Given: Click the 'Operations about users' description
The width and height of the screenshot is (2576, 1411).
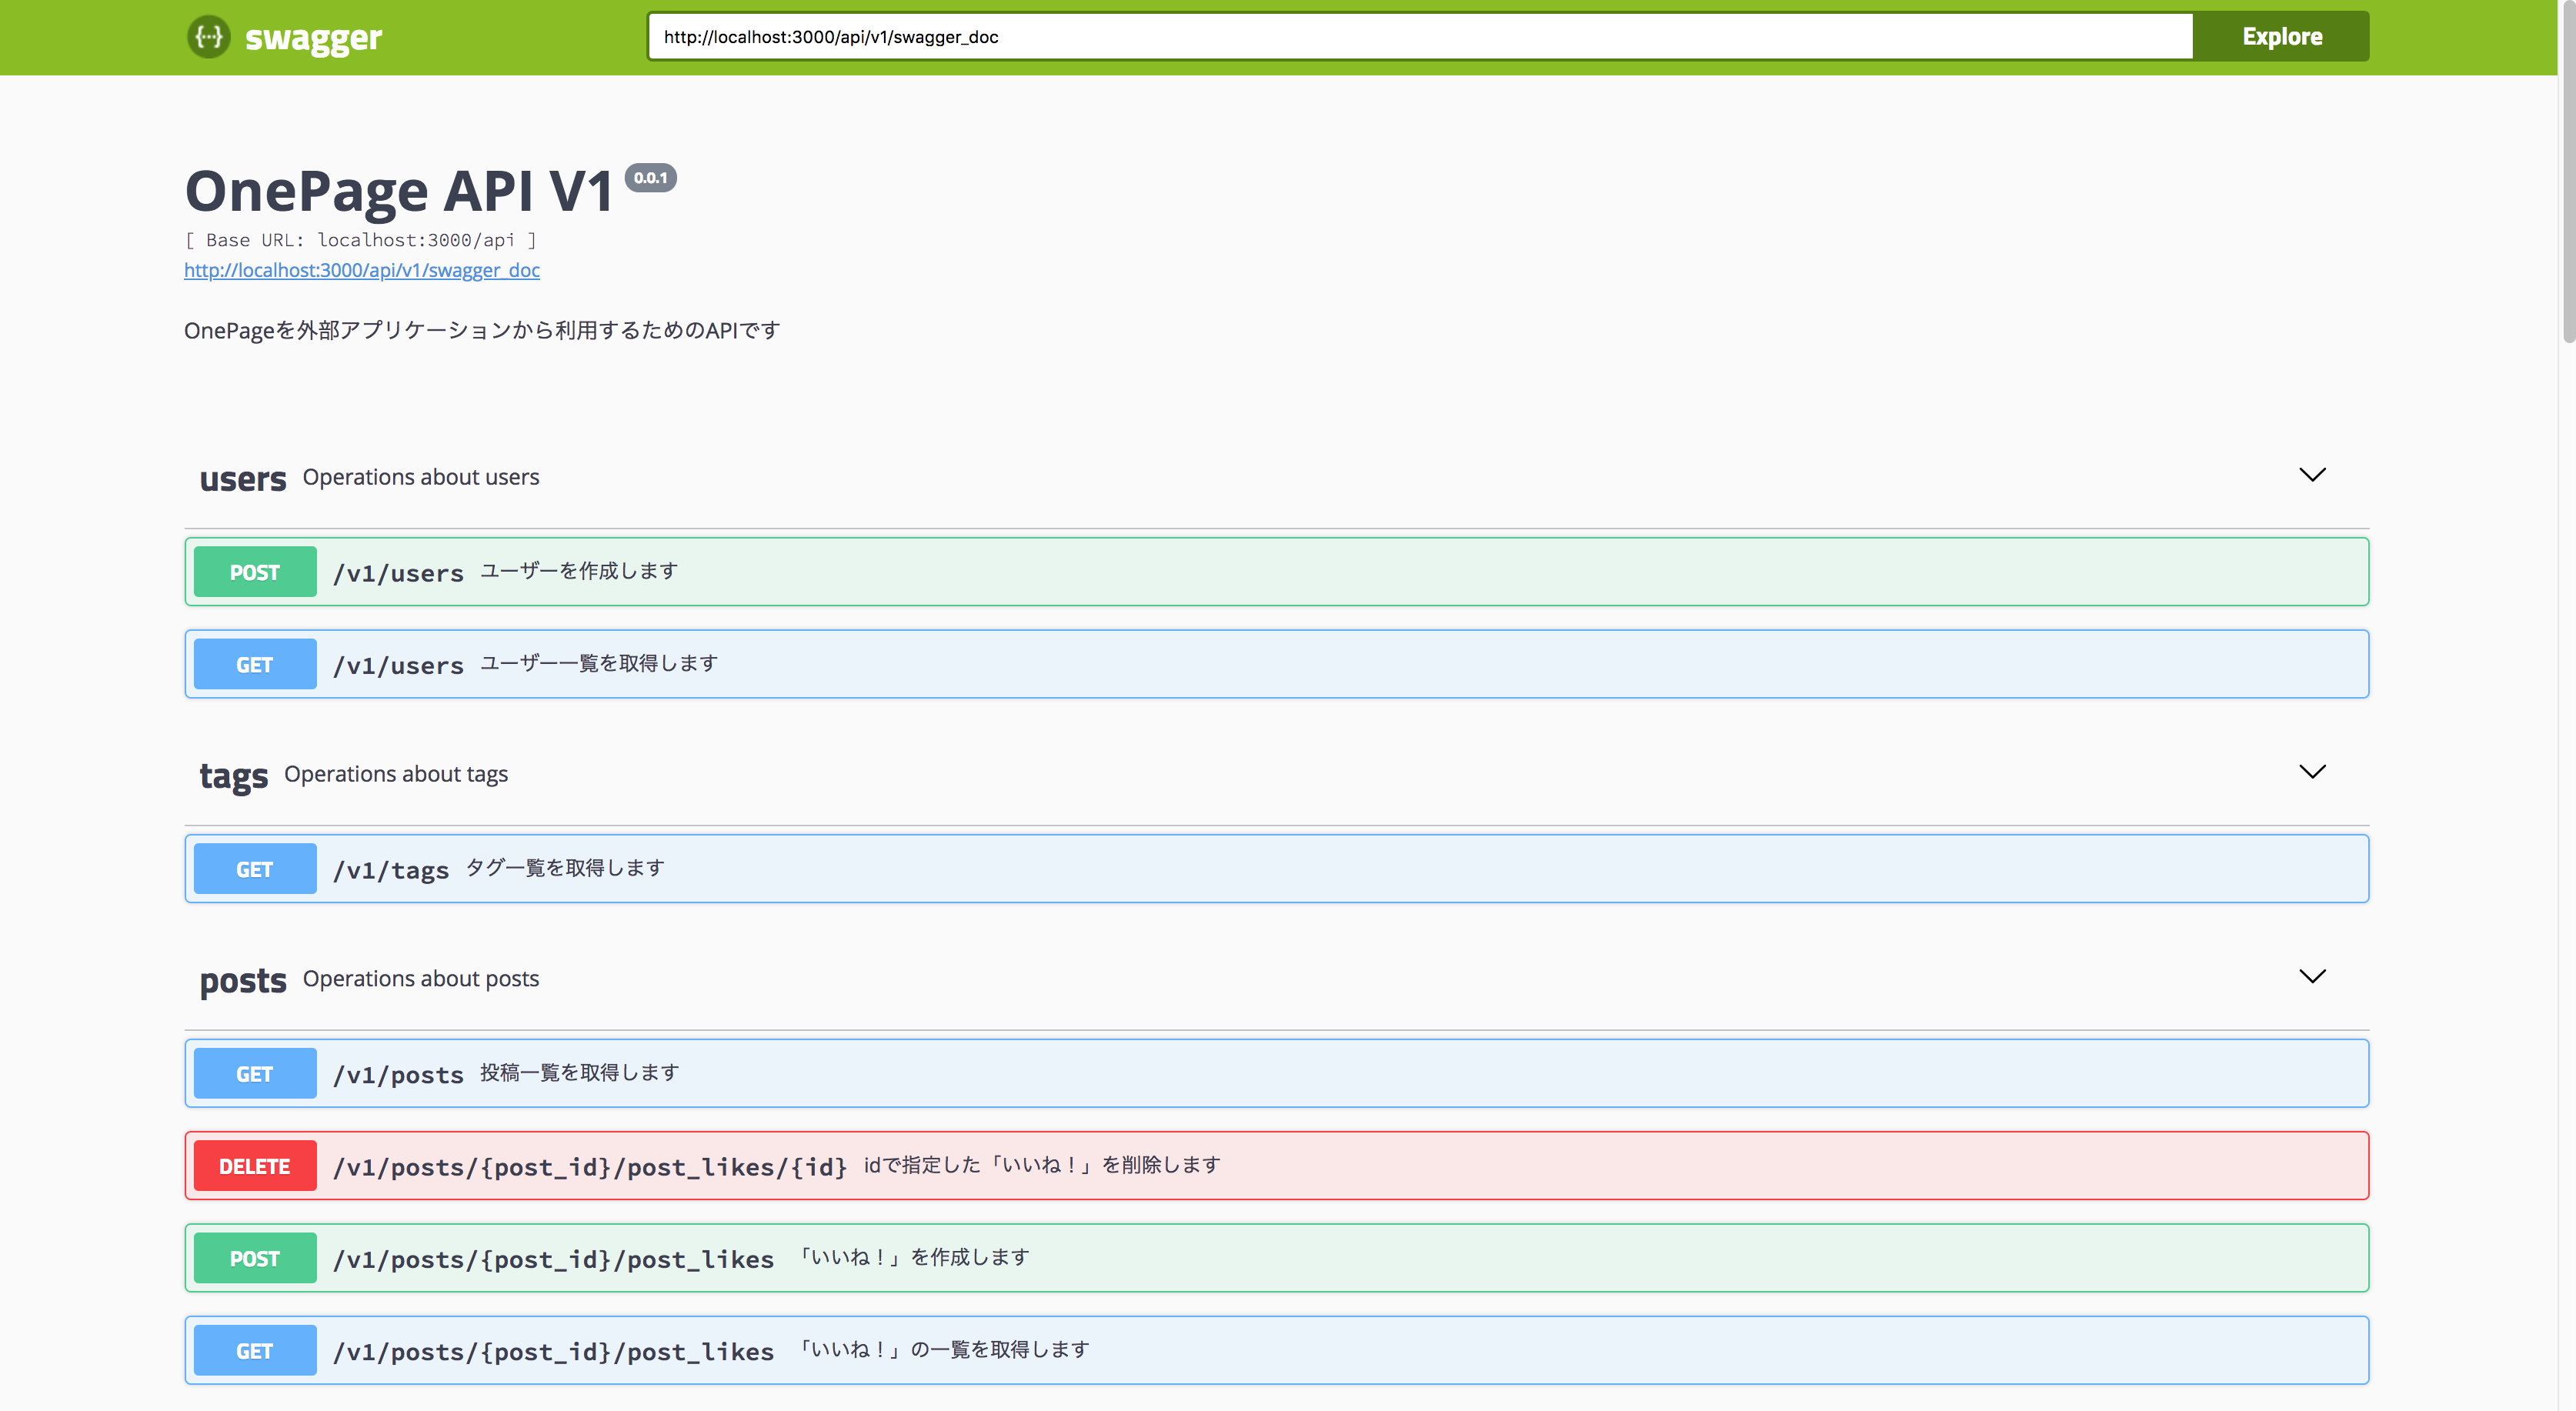Looking at the screenshot, I should tap(421, 478).
